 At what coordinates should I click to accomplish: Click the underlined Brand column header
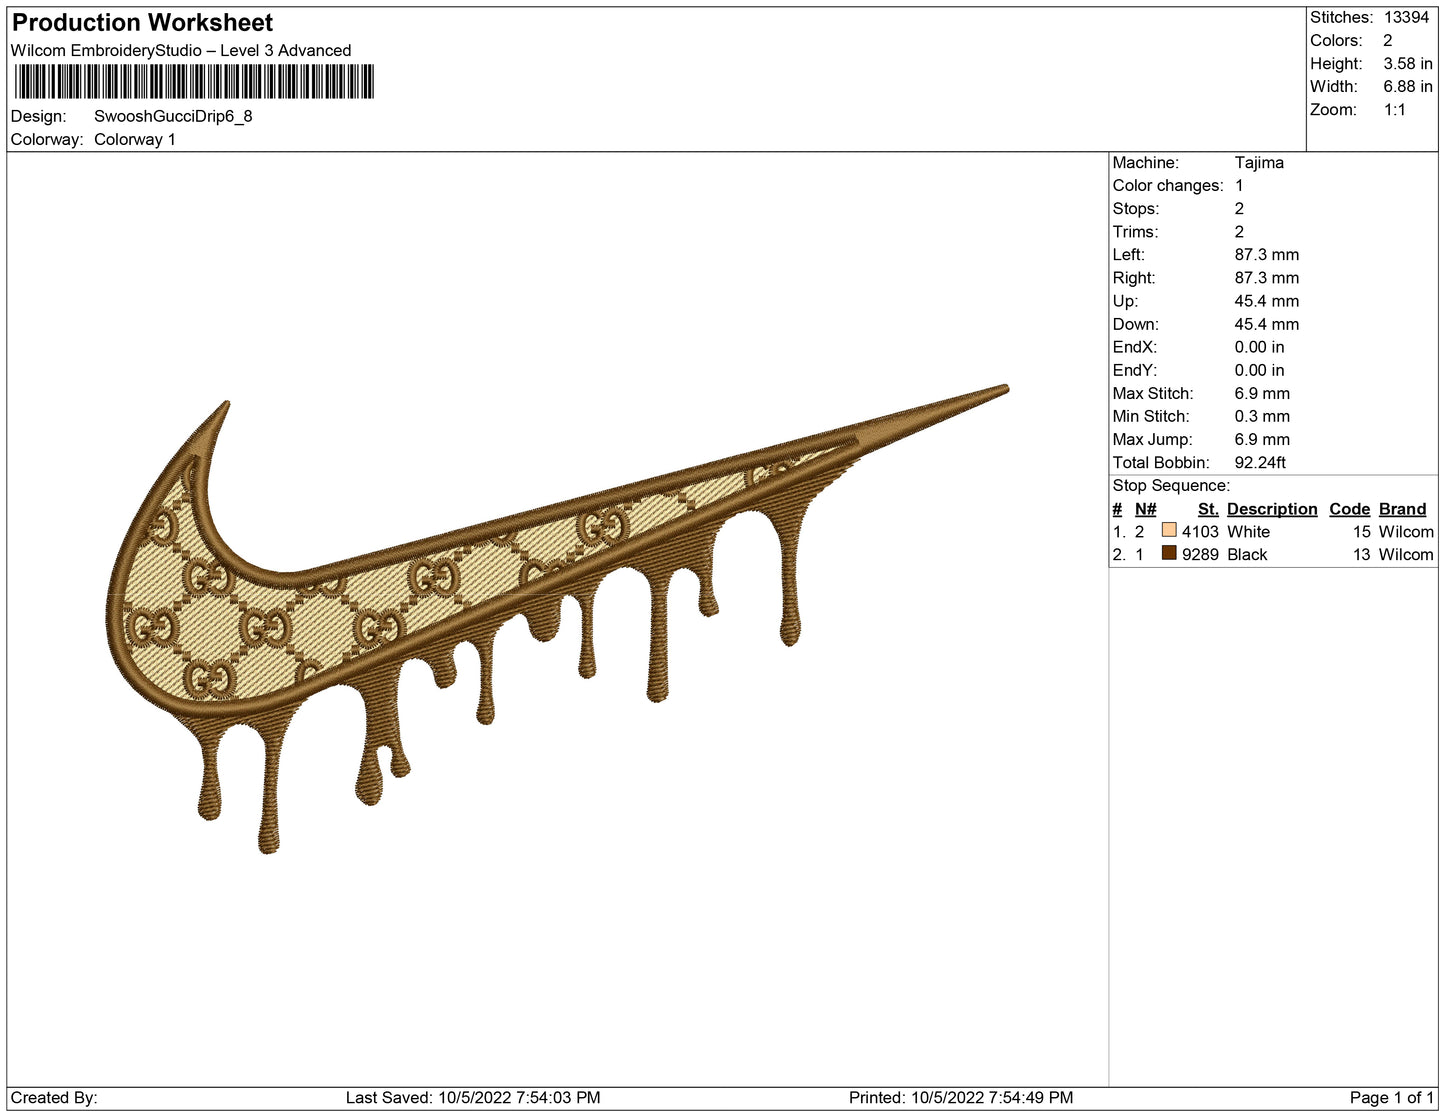(x=1402, y=509)
